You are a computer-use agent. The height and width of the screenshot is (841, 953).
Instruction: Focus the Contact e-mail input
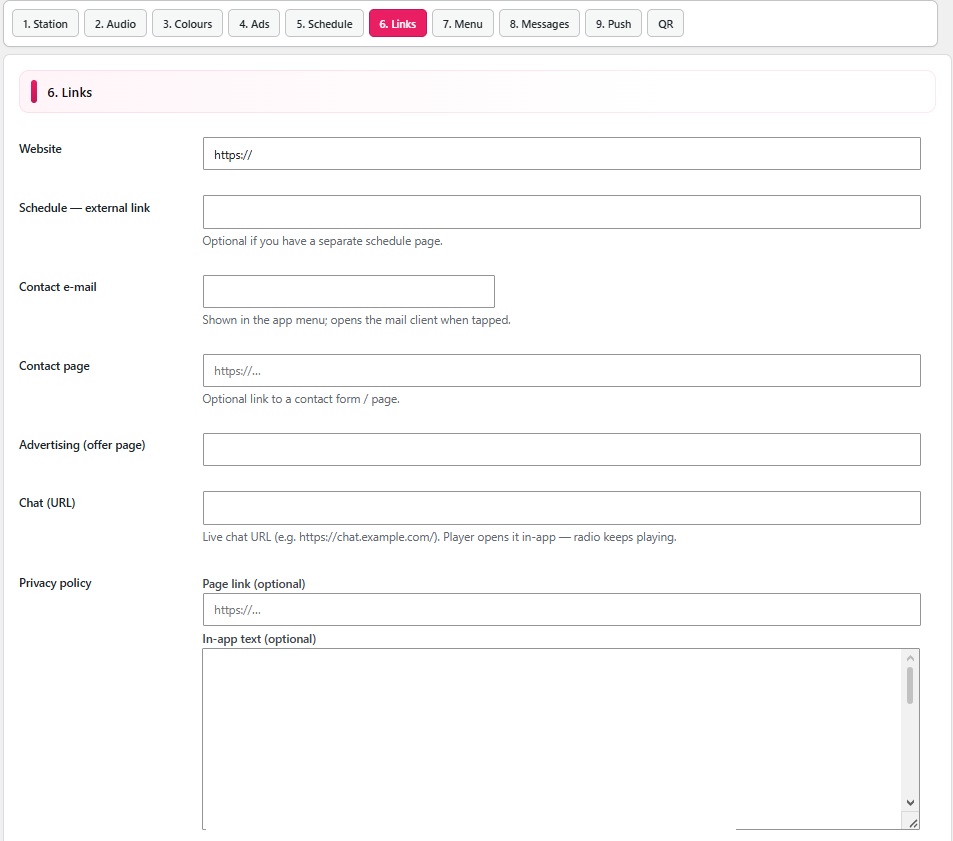[x=349, y=292]
